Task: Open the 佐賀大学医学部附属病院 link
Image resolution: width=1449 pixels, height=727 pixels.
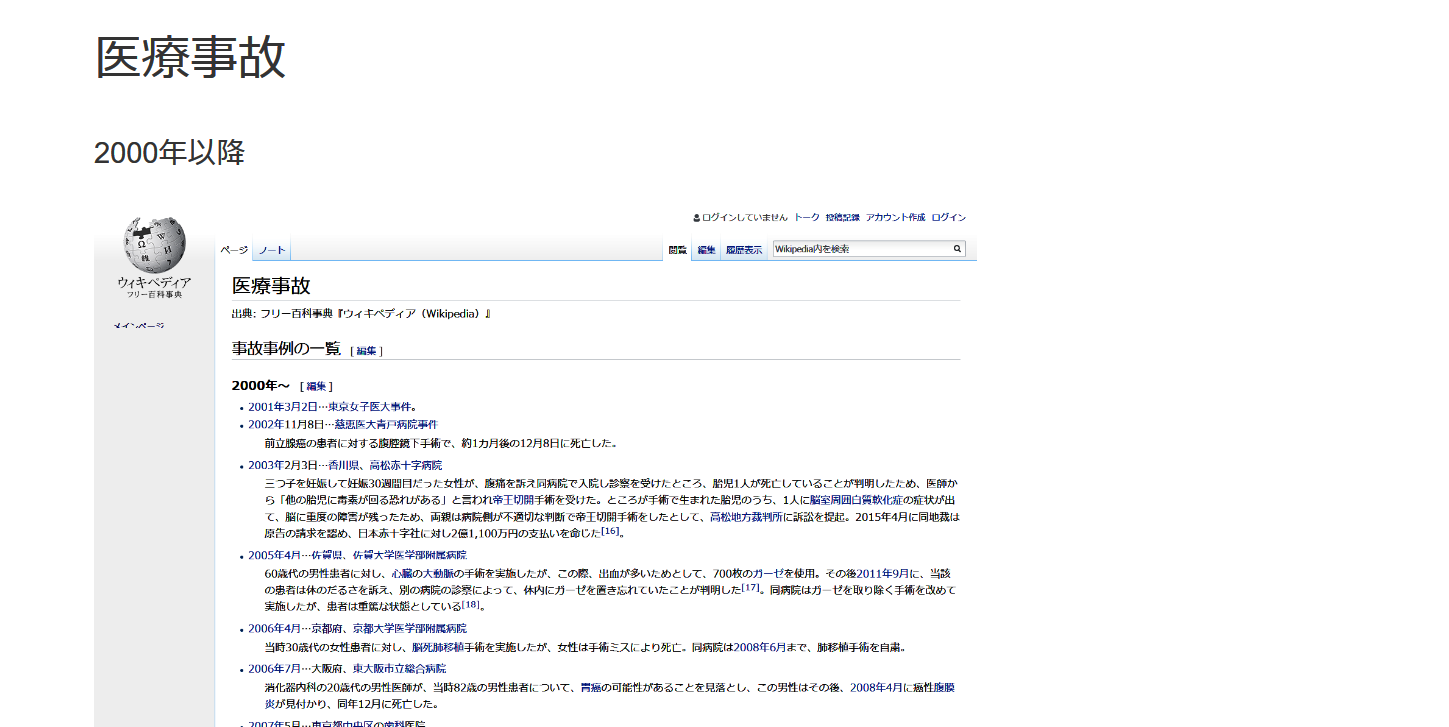Action: (410, 555)
